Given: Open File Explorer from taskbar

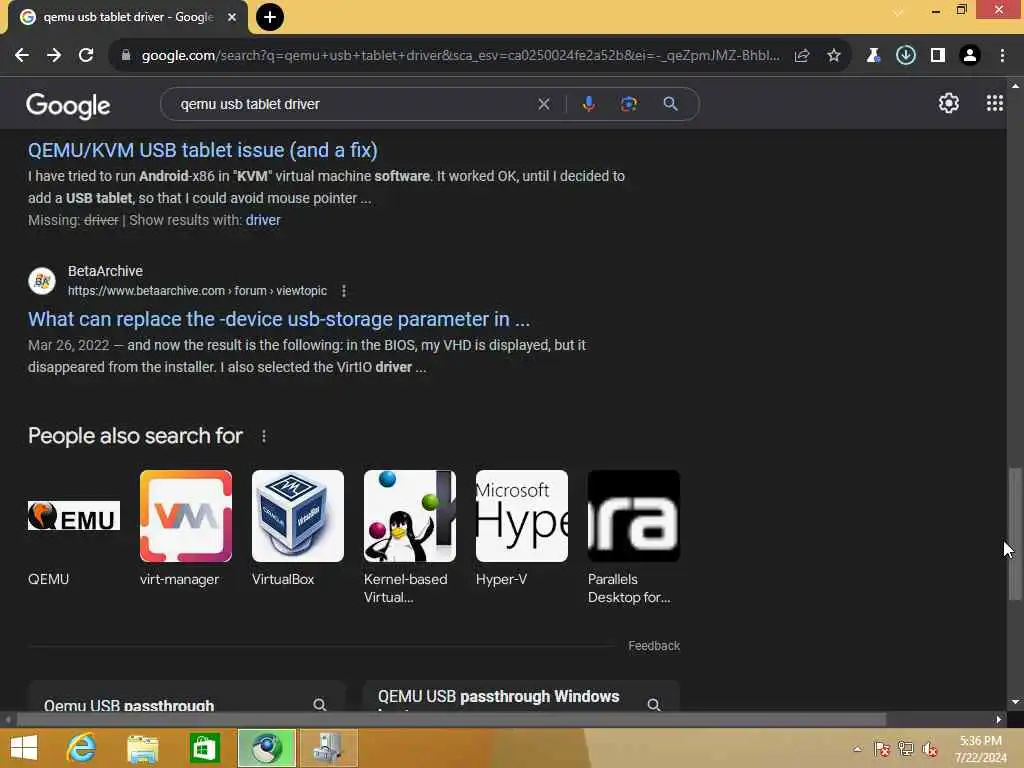Looking at the screenshot, I should 142,748.
